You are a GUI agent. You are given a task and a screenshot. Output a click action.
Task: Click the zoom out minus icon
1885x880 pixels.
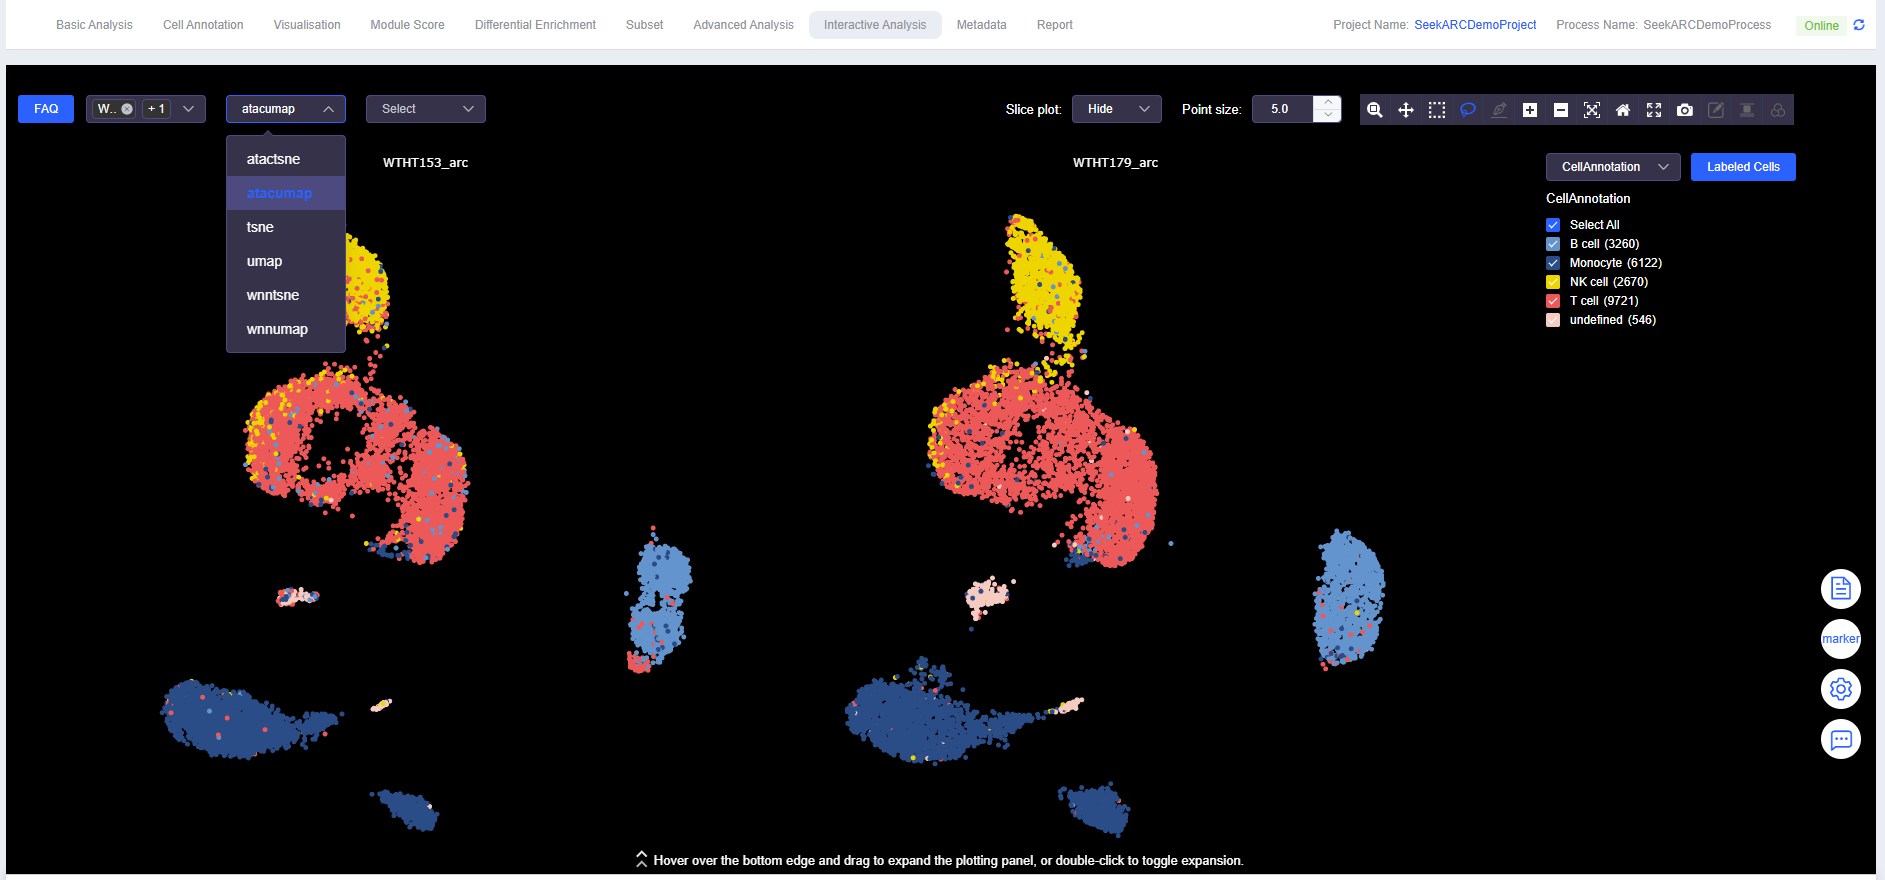click(1561, 110)
